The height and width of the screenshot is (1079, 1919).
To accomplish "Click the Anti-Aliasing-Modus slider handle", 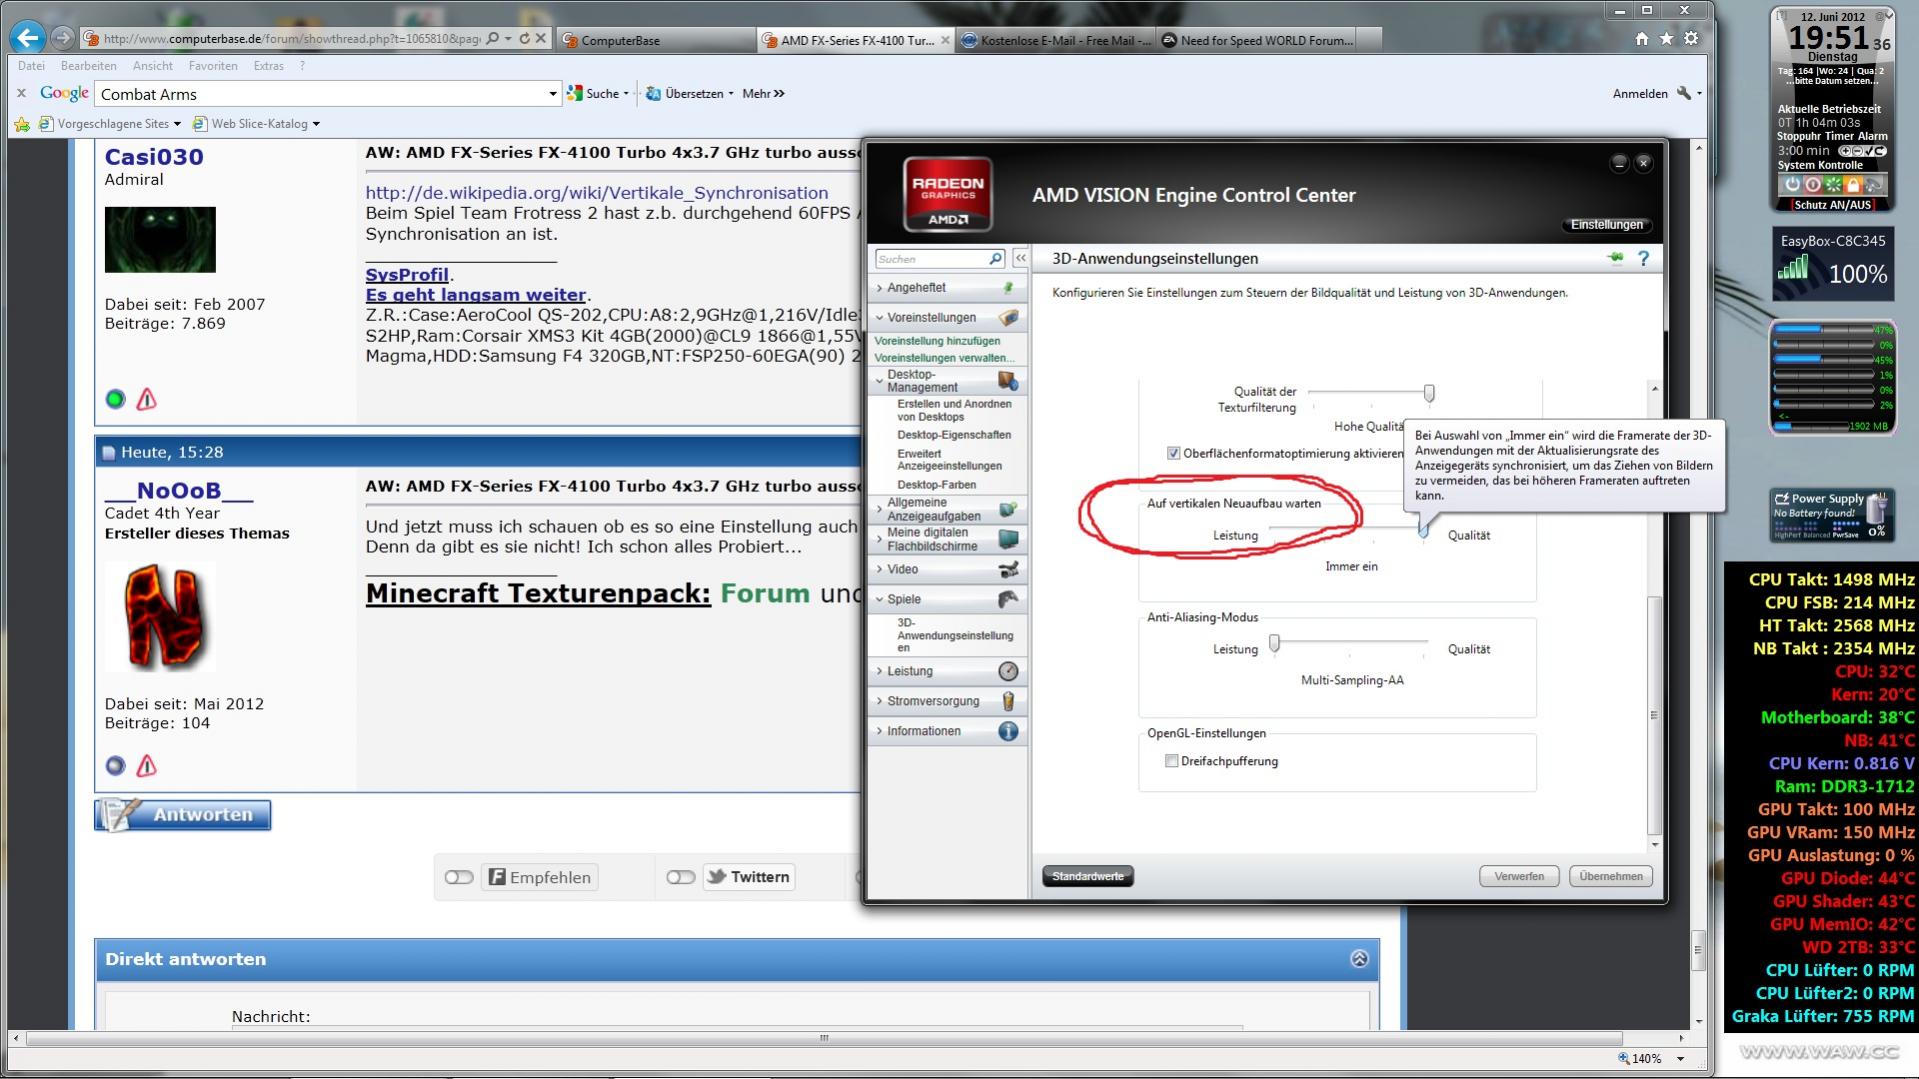I will point(1274,643).
